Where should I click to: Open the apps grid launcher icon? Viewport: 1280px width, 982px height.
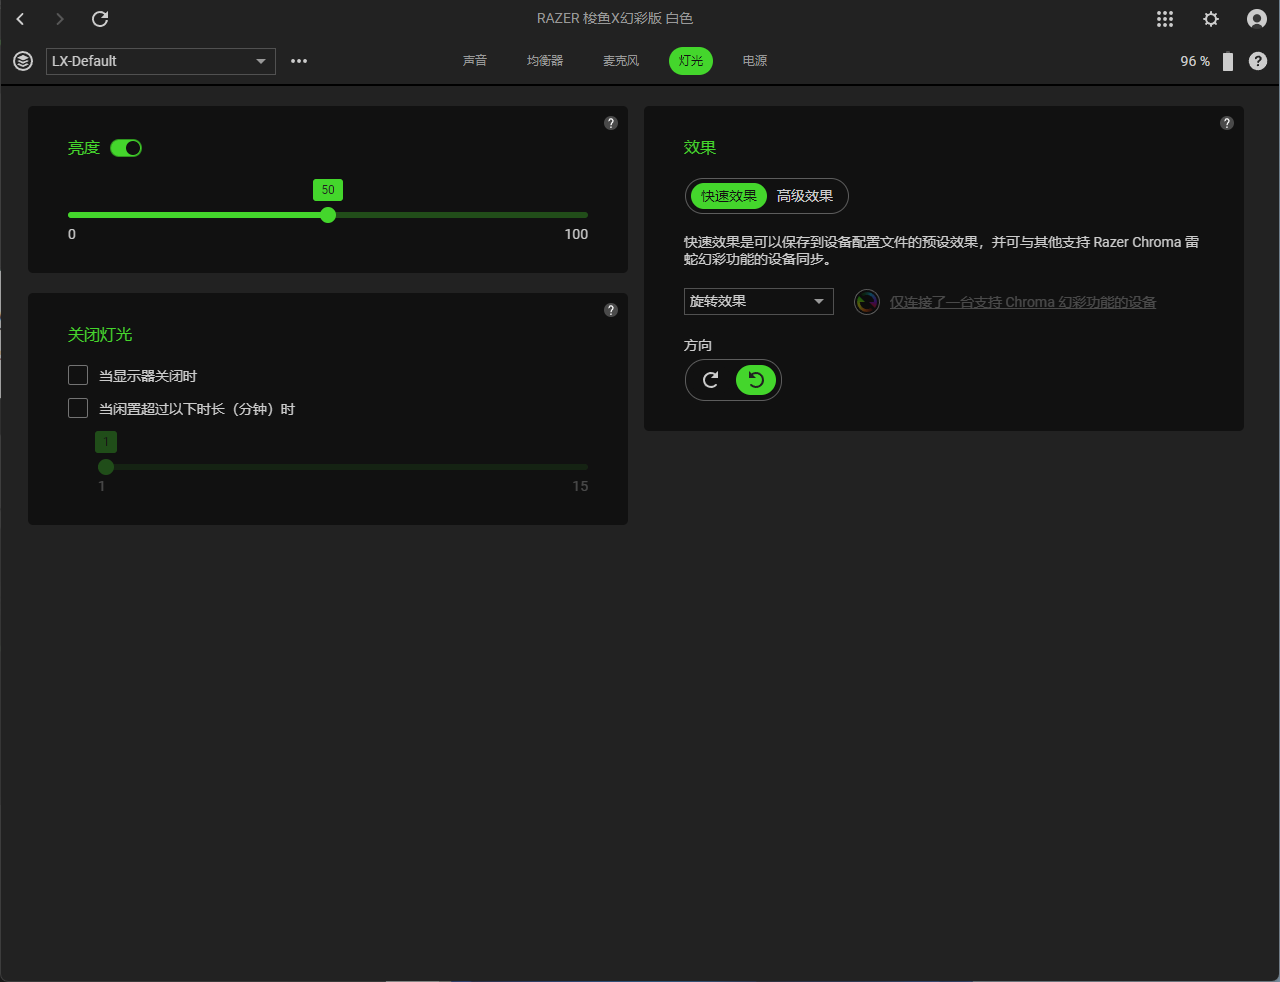1165,19
